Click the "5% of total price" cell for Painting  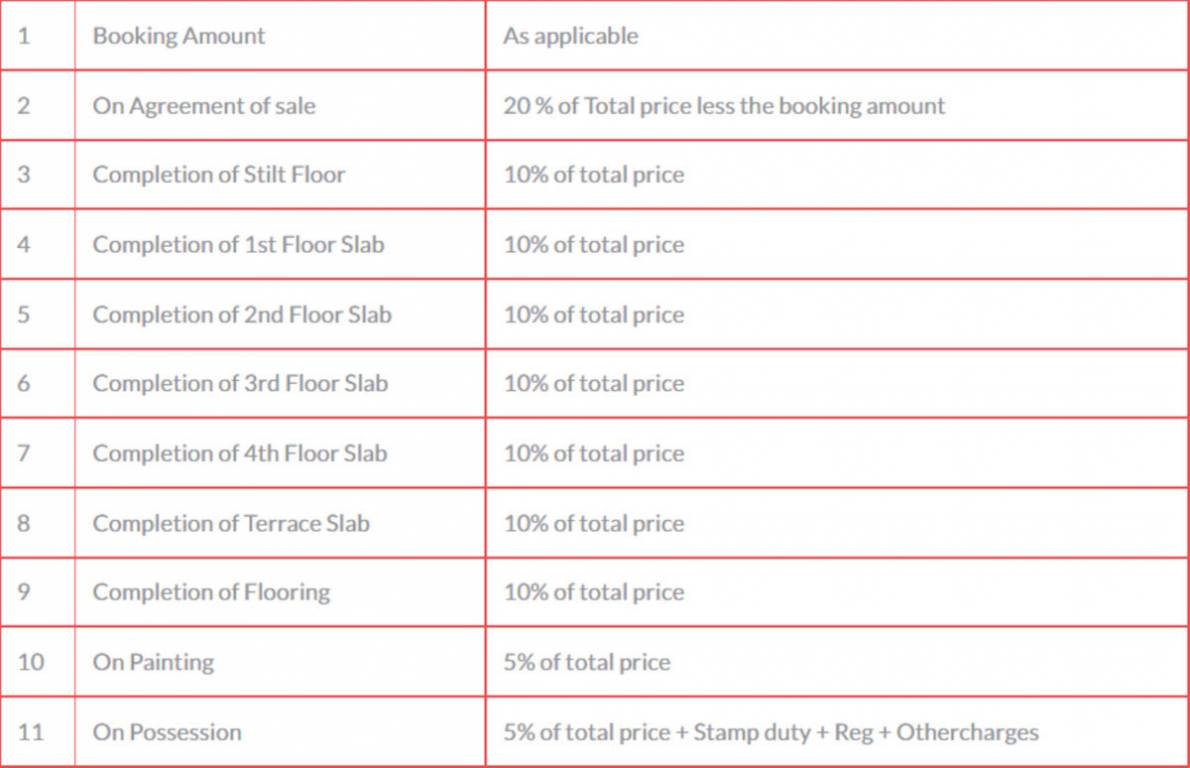(x=587, y=662)
